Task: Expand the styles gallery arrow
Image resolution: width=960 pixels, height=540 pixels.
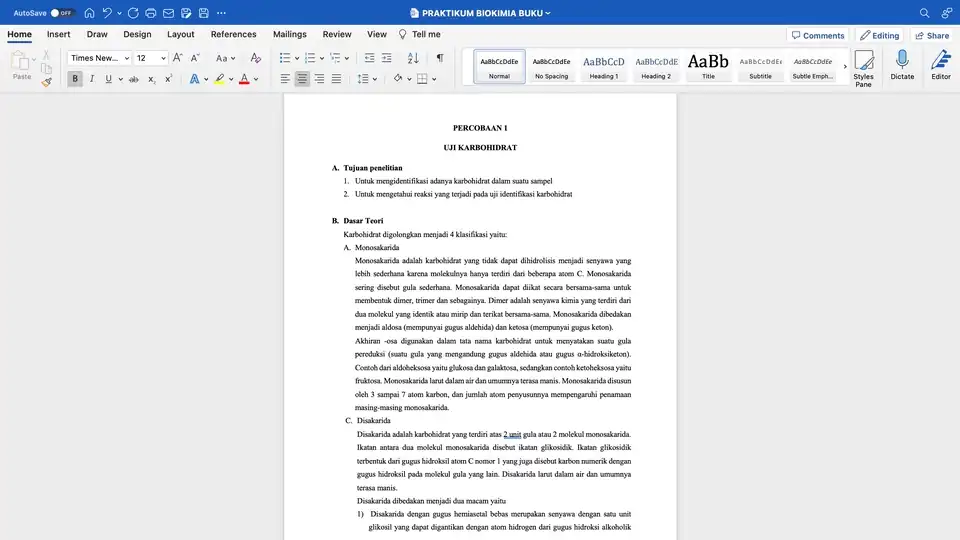Action: (845, 67)
